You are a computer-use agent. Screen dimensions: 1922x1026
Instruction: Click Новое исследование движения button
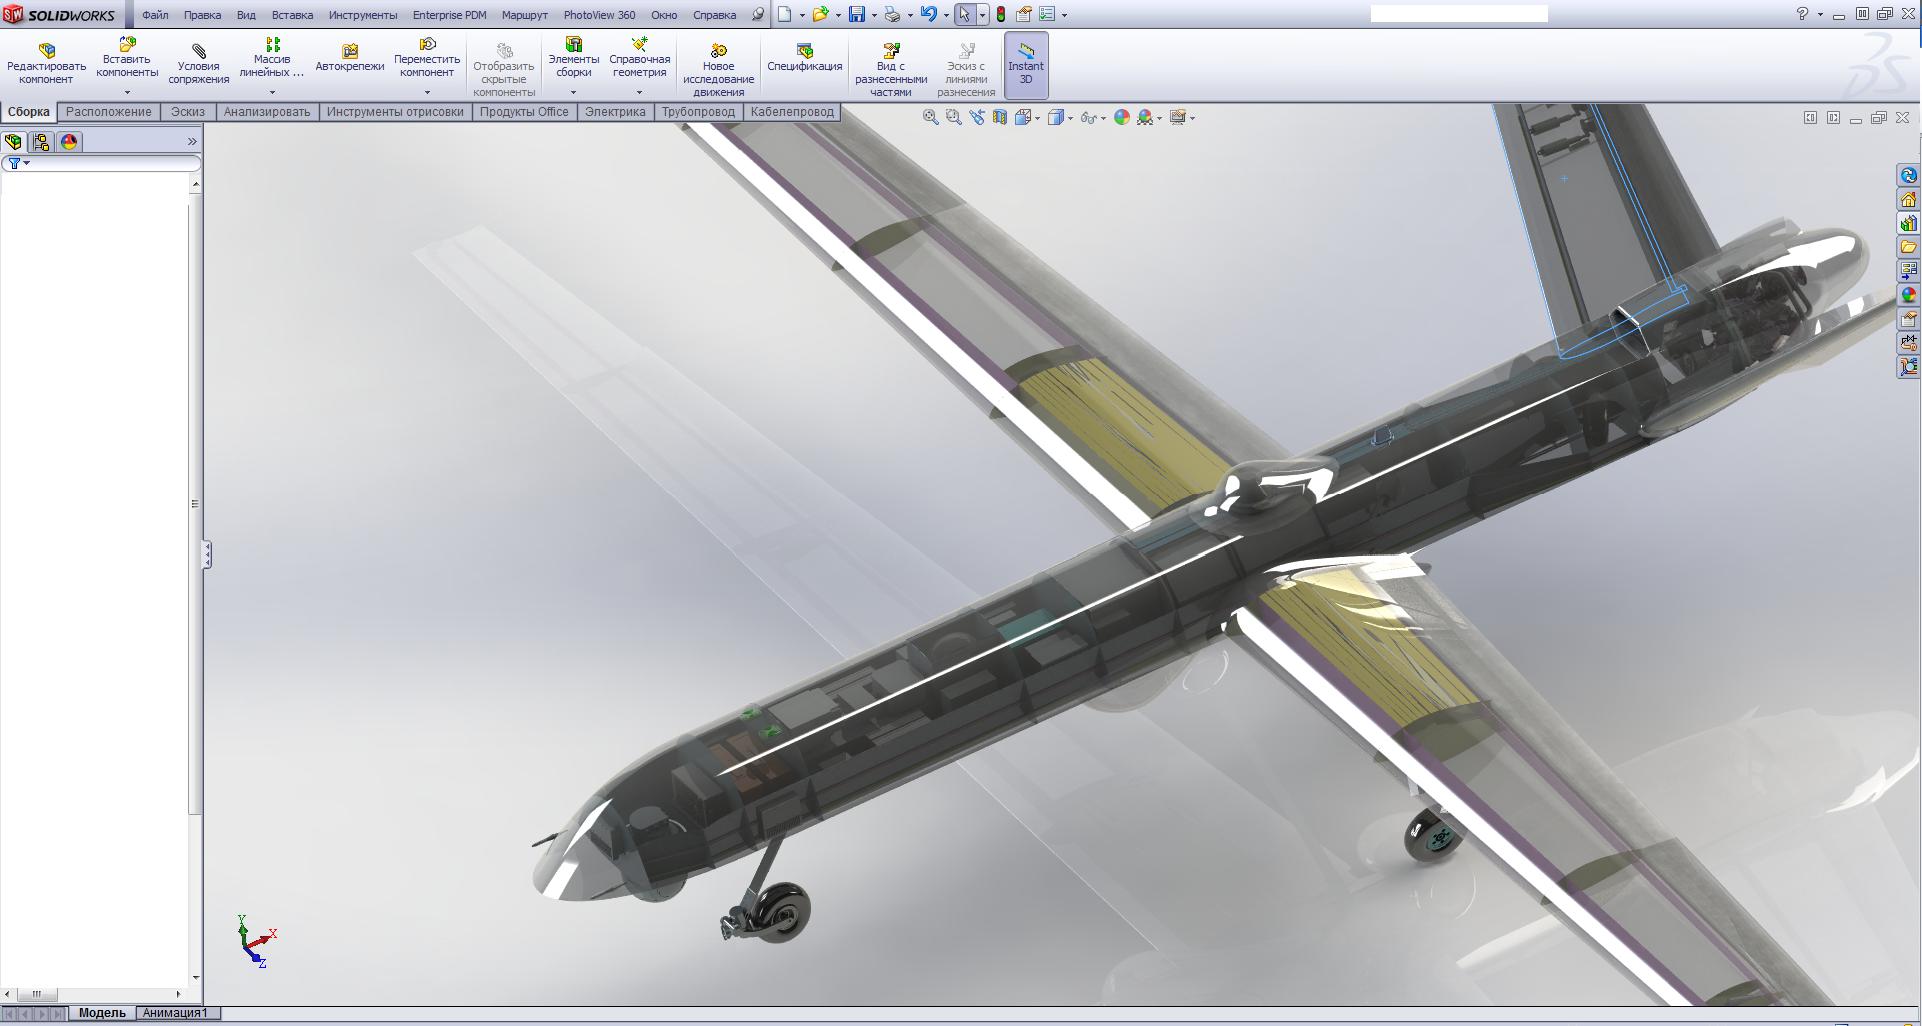point(718,69)
